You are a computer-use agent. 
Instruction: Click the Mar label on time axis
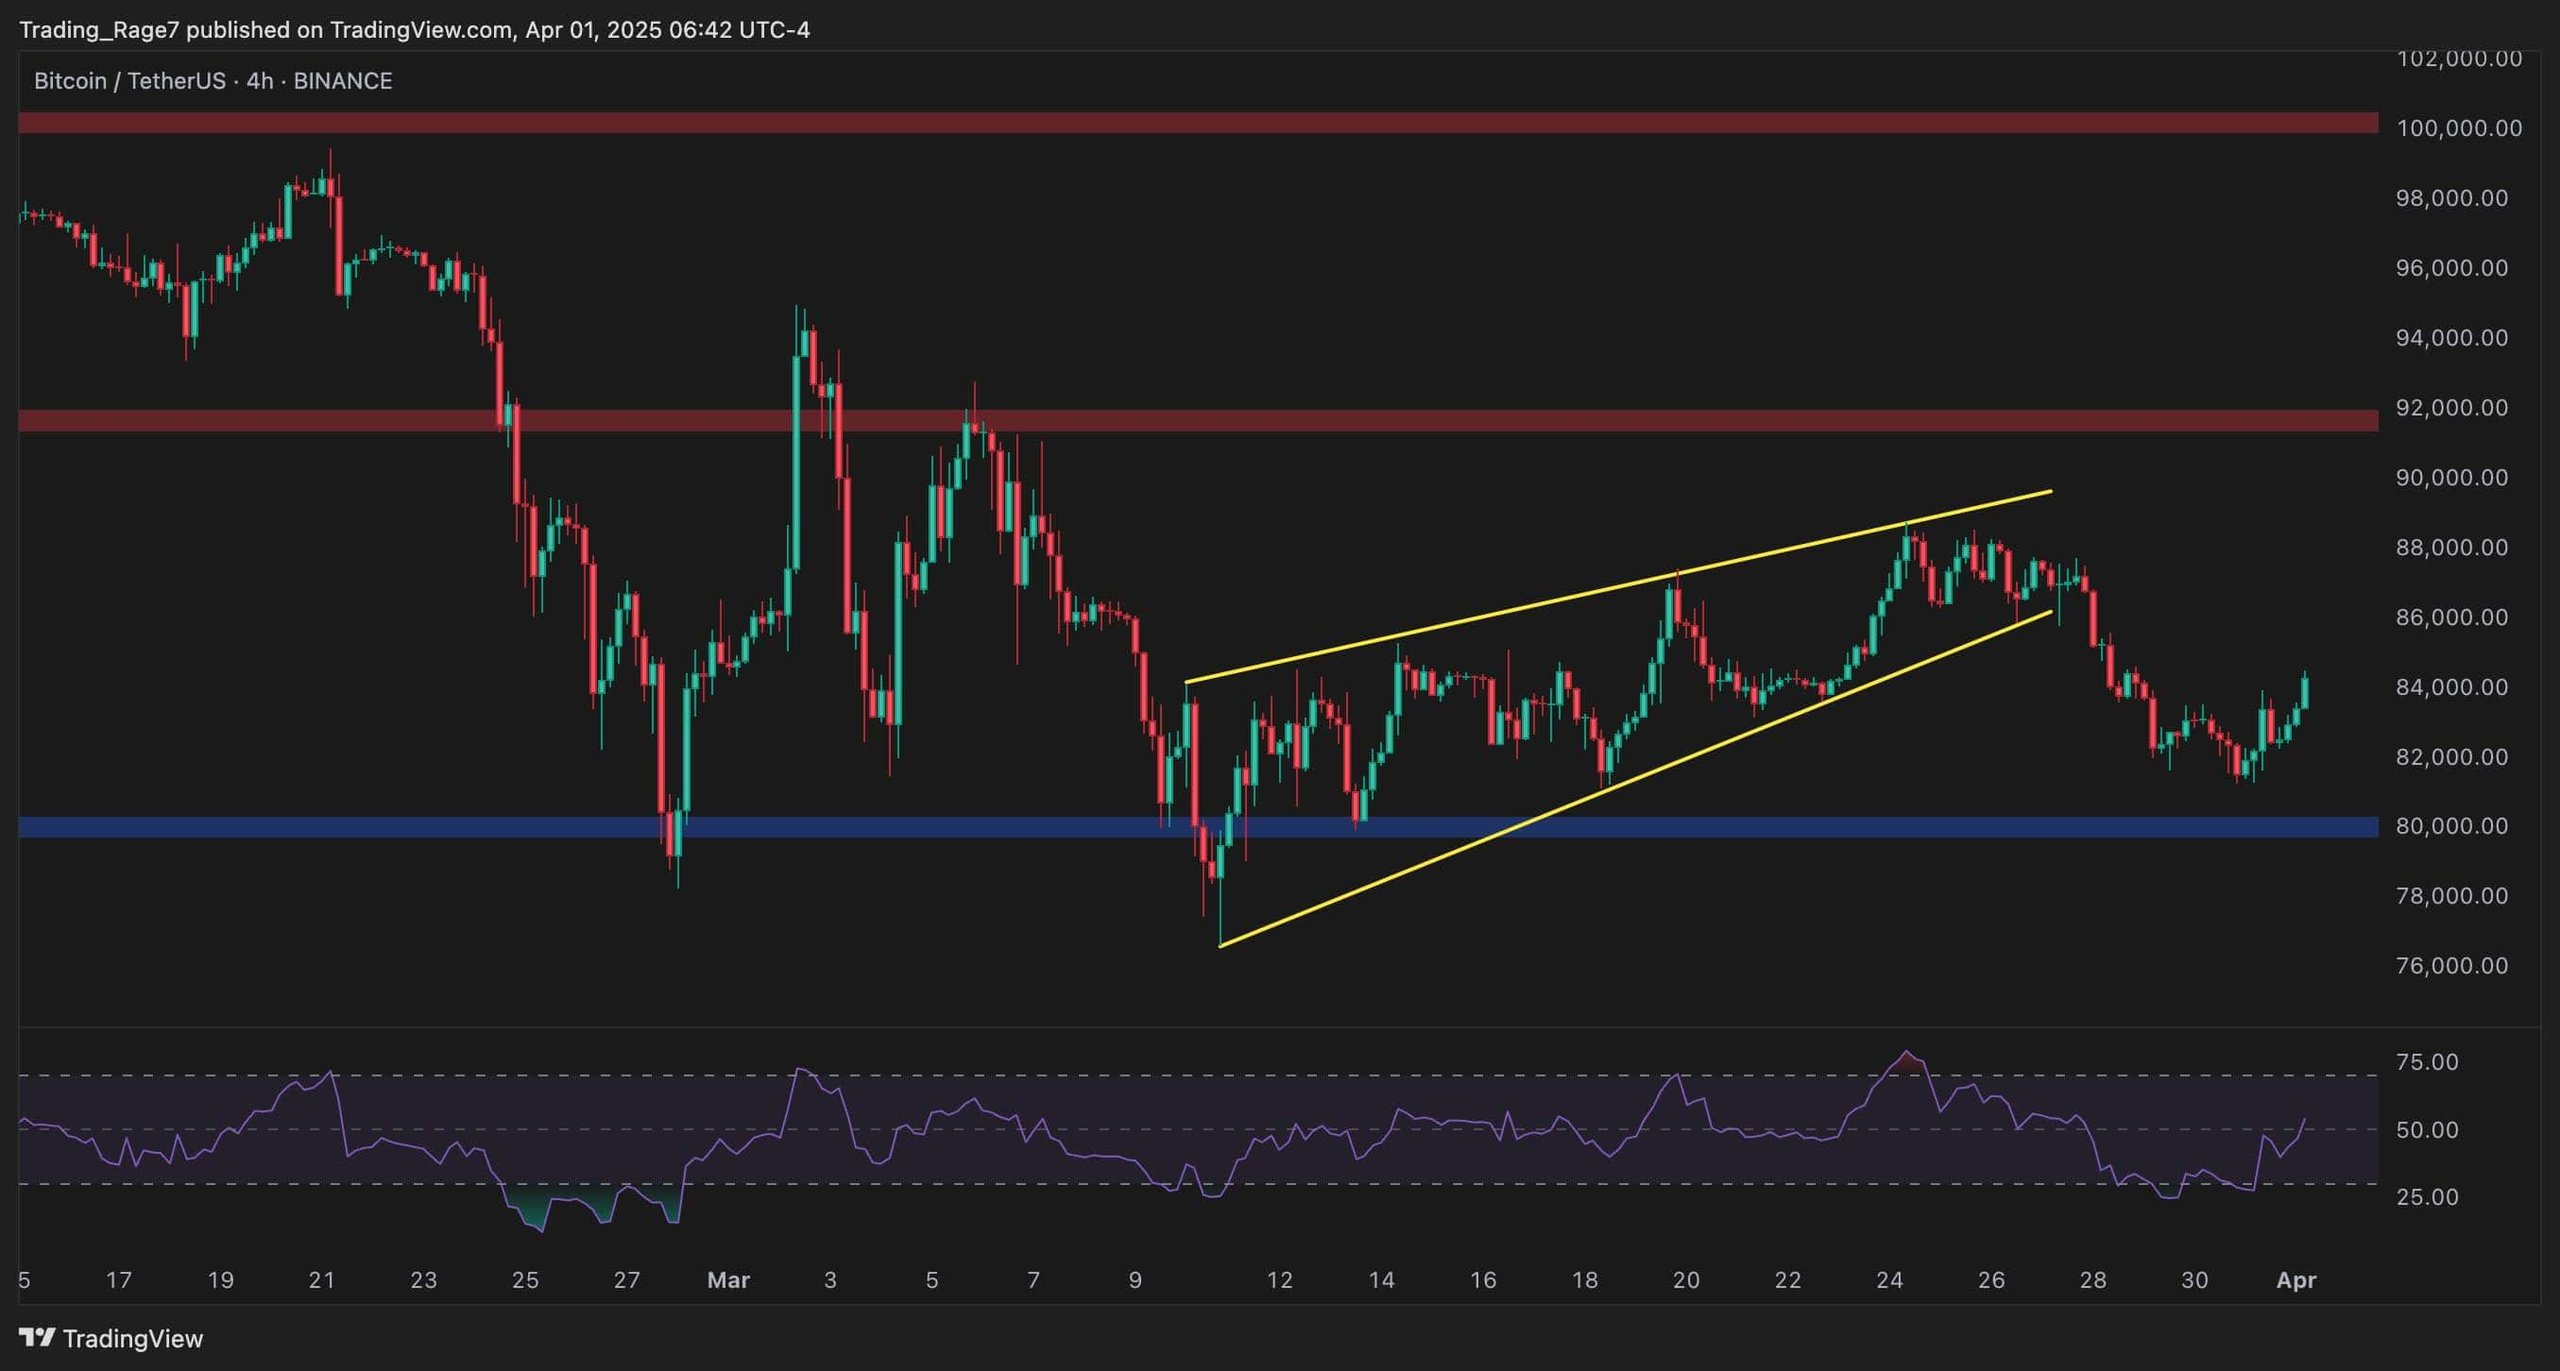pyautogui.click(x=728, y=1280)
